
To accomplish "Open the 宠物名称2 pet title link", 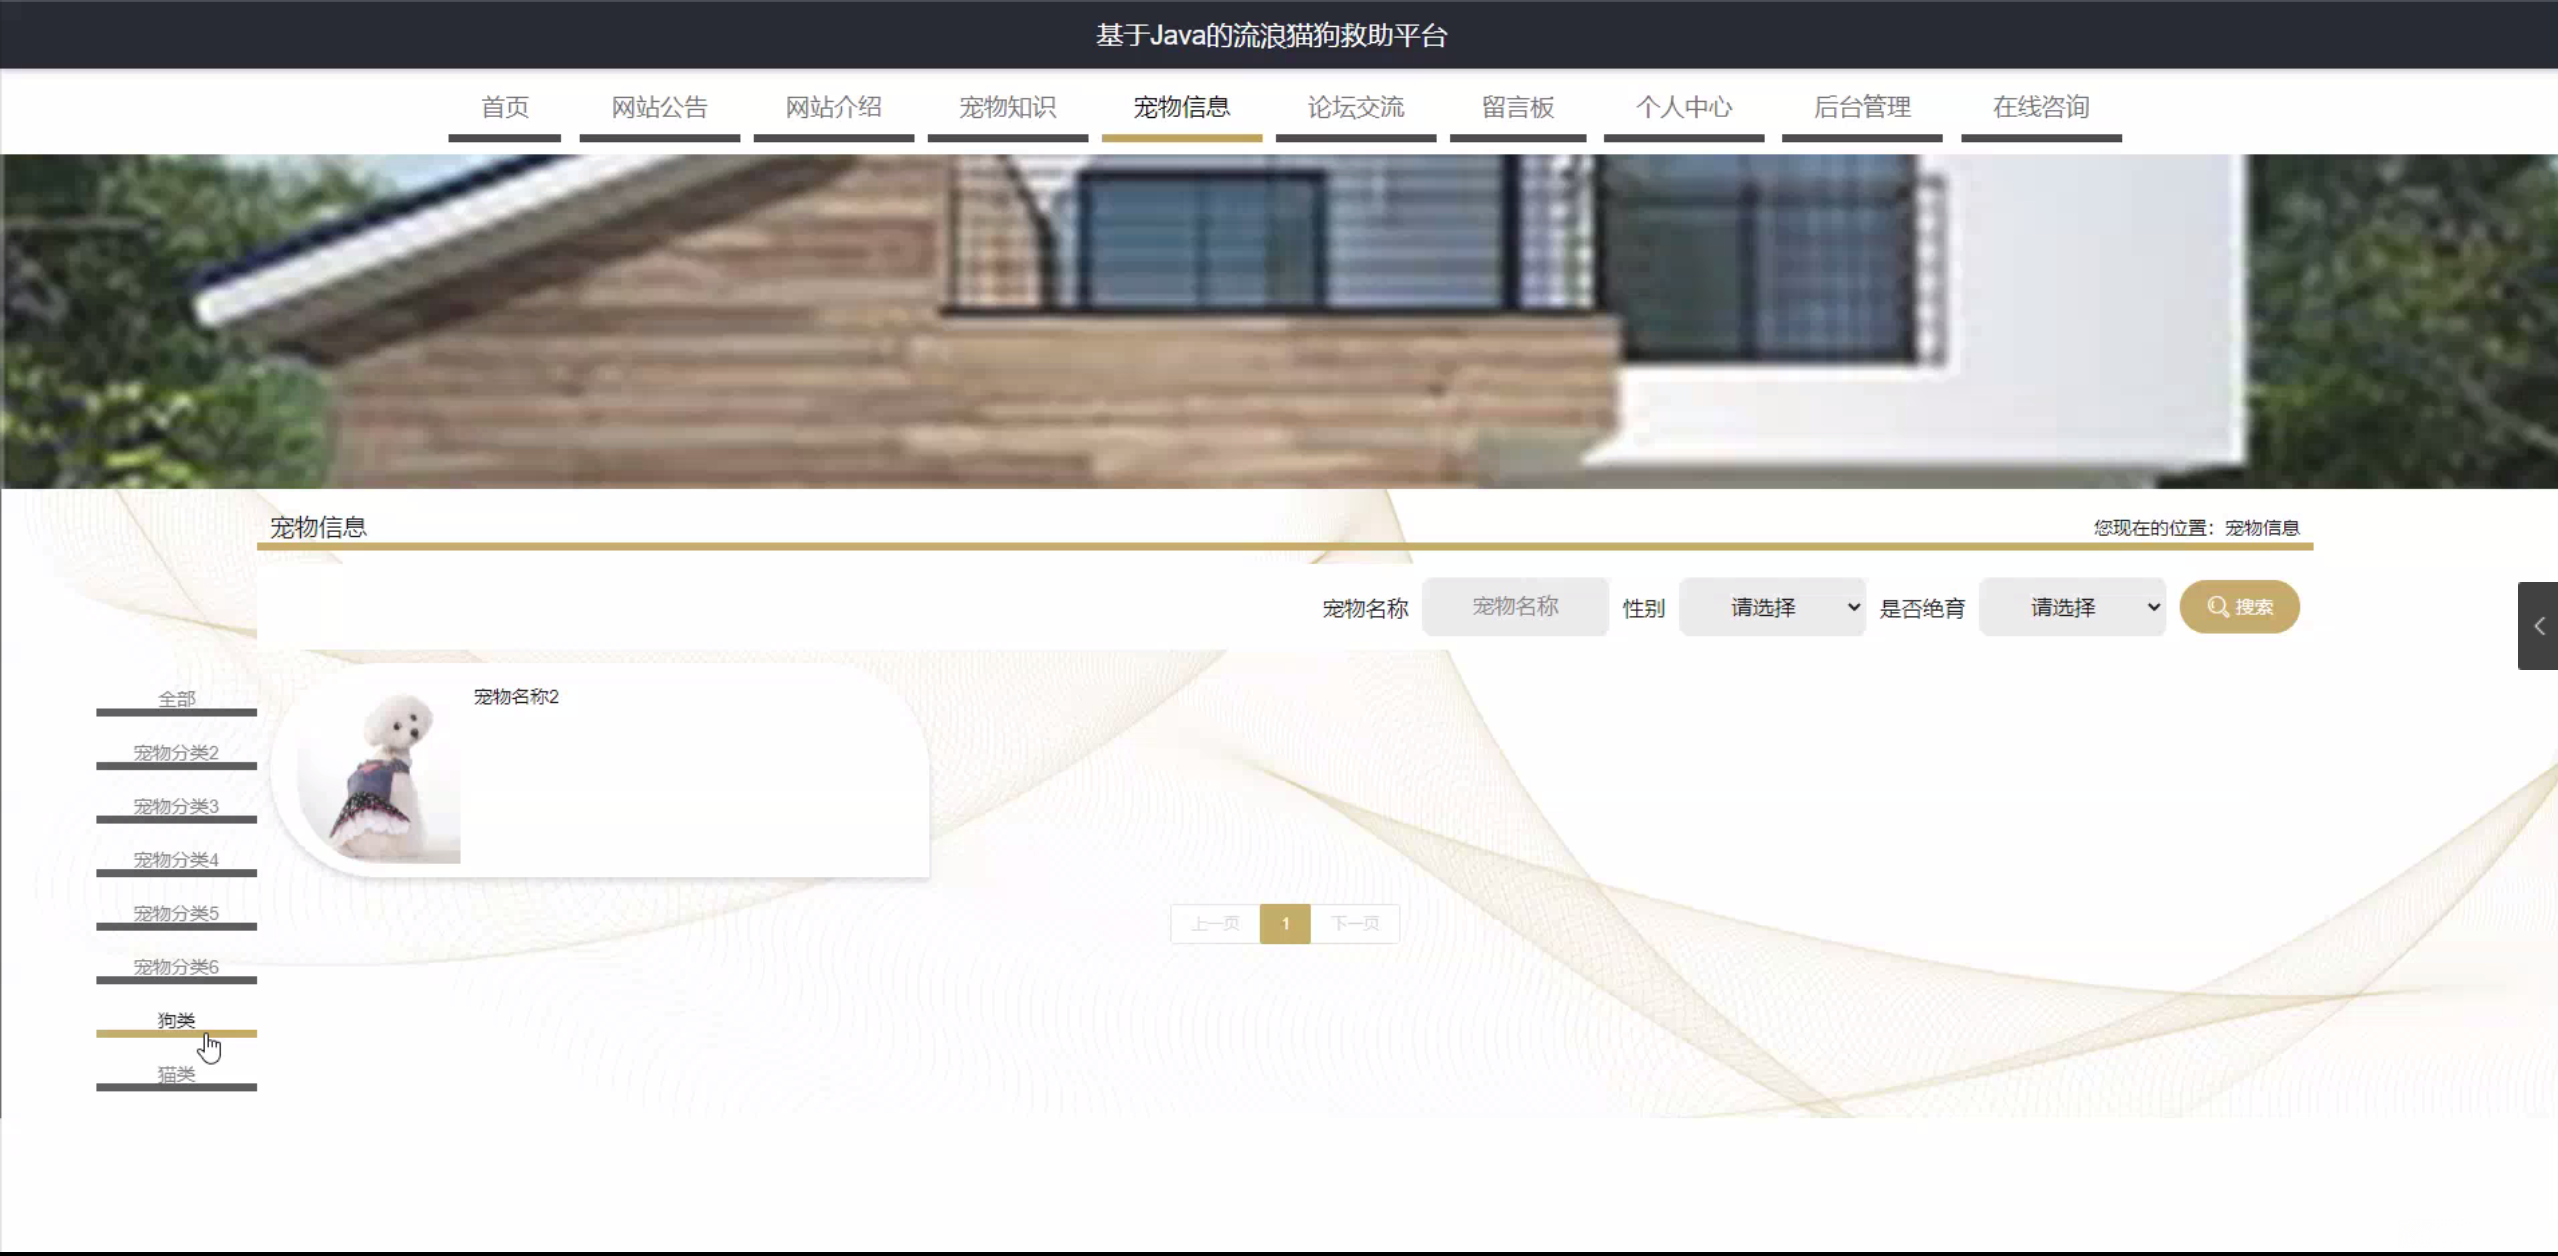I will tap(516, 697).
